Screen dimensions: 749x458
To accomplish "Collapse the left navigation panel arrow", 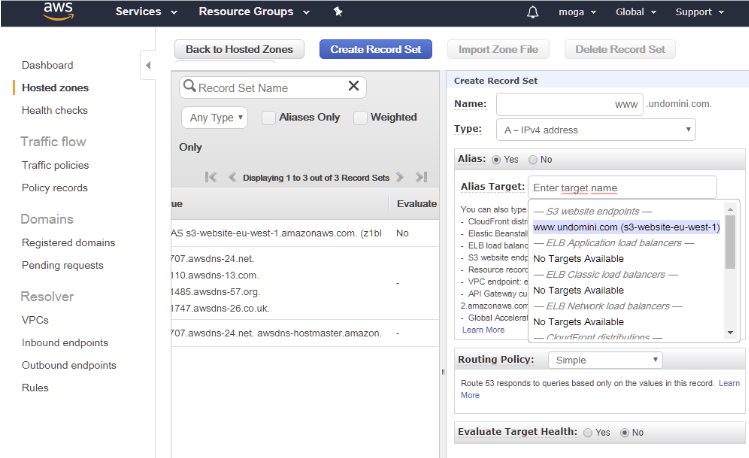I will [148, 65].
